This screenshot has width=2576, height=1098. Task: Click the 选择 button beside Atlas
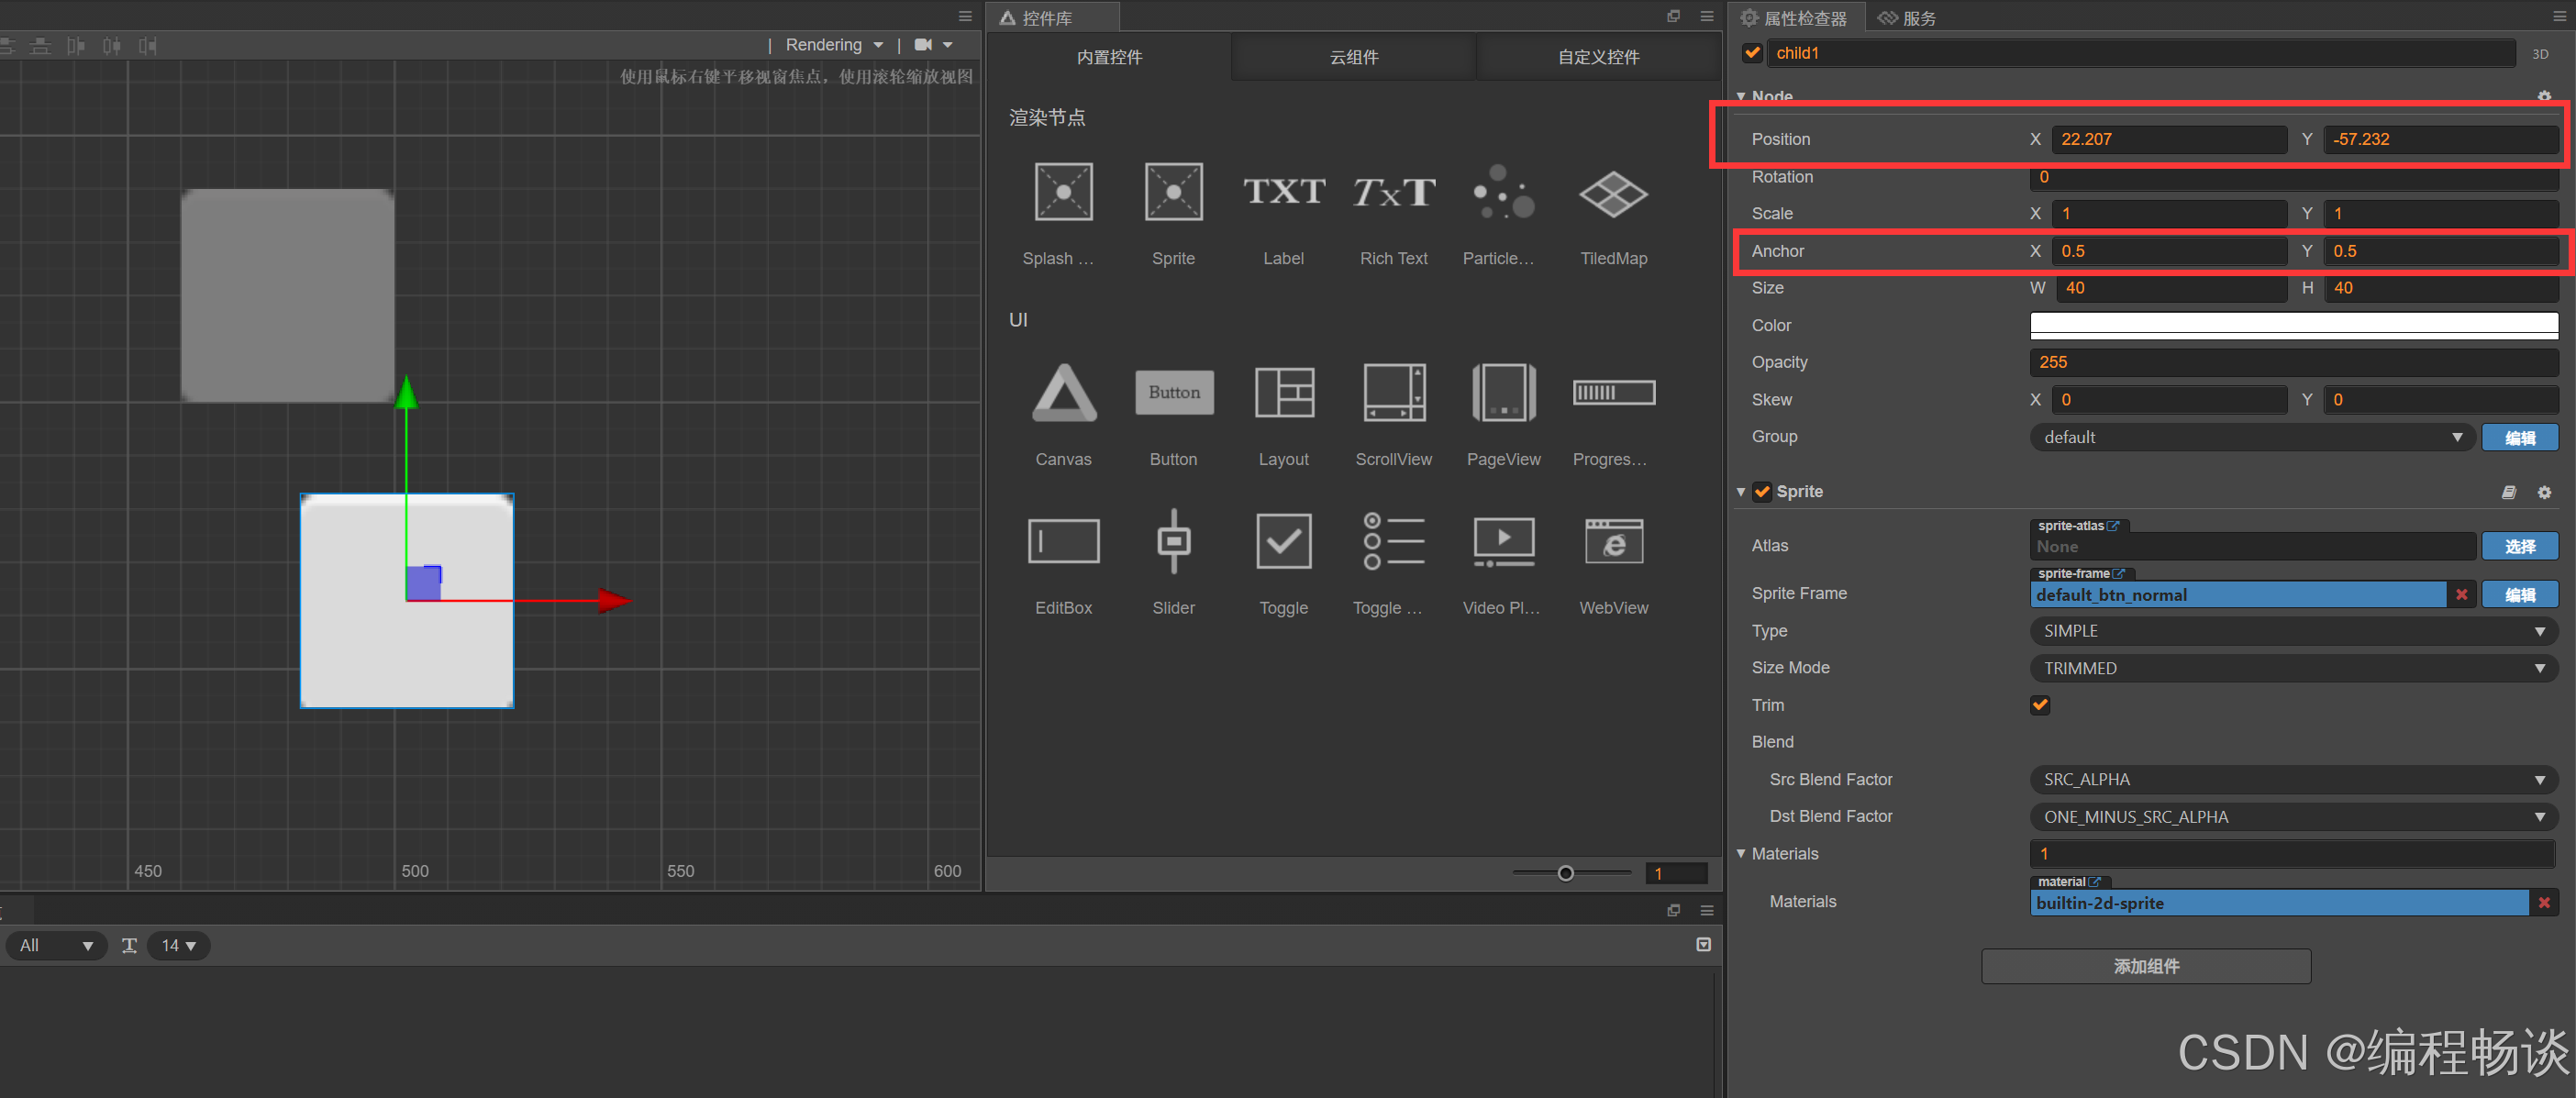point(2519,546)
